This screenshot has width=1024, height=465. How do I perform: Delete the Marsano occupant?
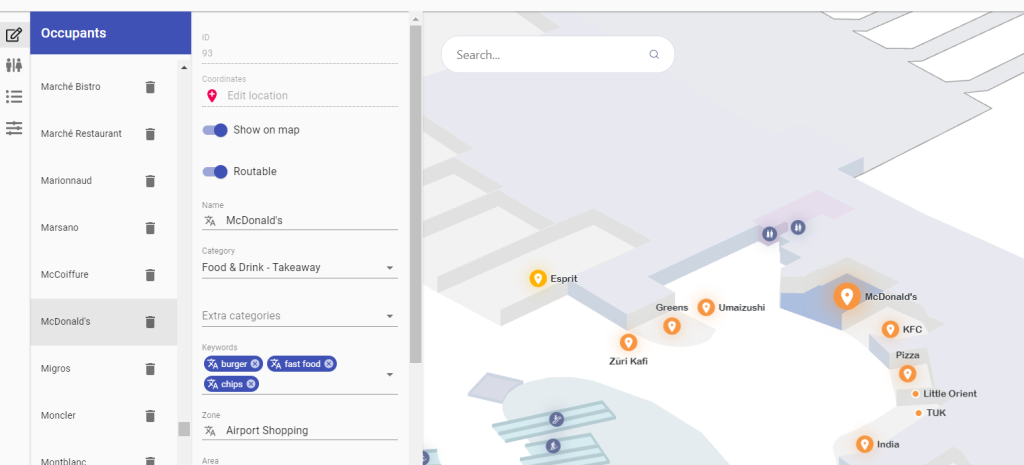(150, 228)
